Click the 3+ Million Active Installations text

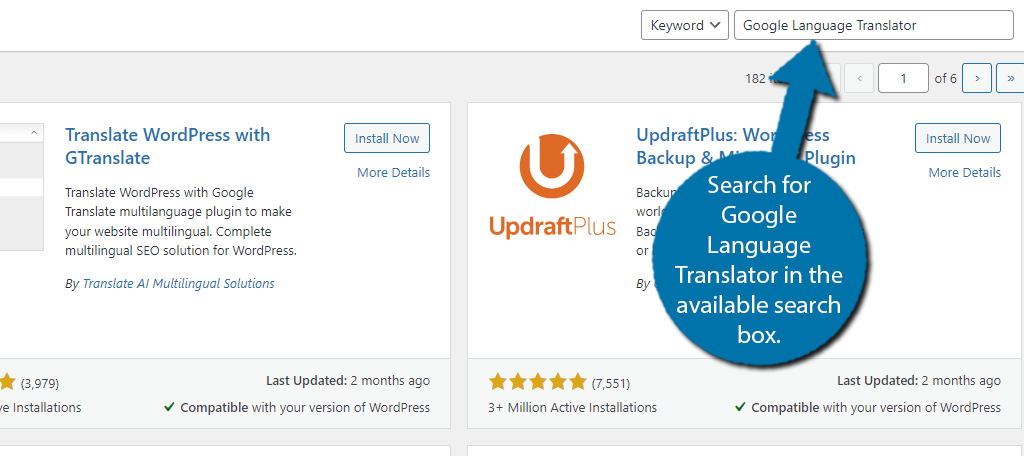573,408
